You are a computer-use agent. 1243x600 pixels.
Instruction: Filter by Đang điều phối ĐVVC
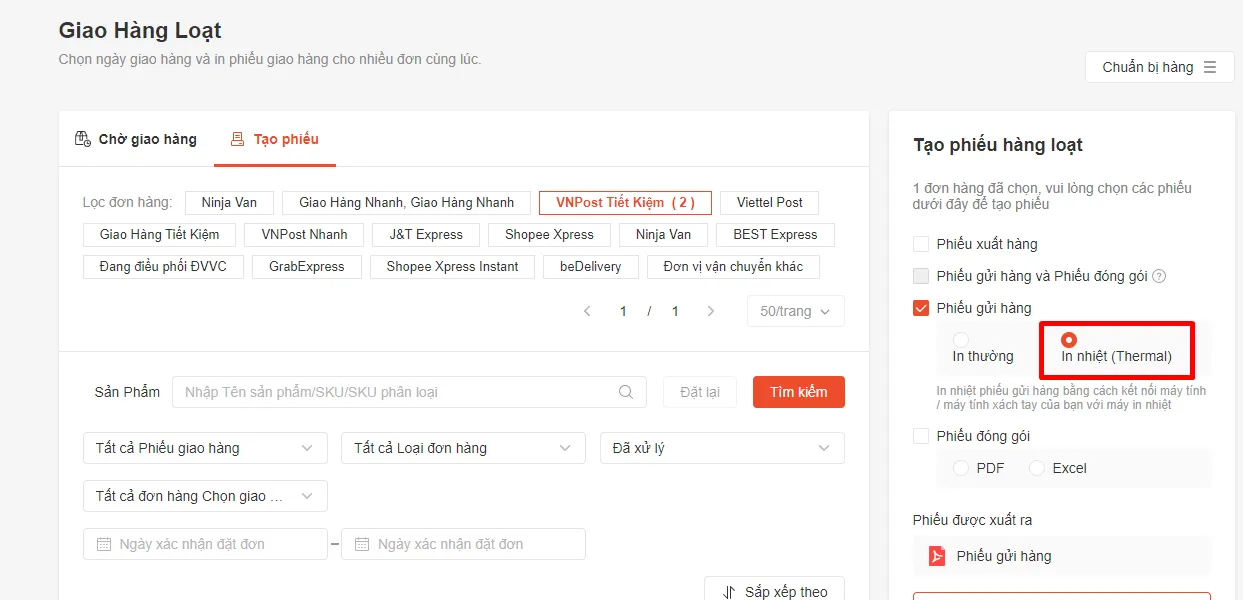164,267
